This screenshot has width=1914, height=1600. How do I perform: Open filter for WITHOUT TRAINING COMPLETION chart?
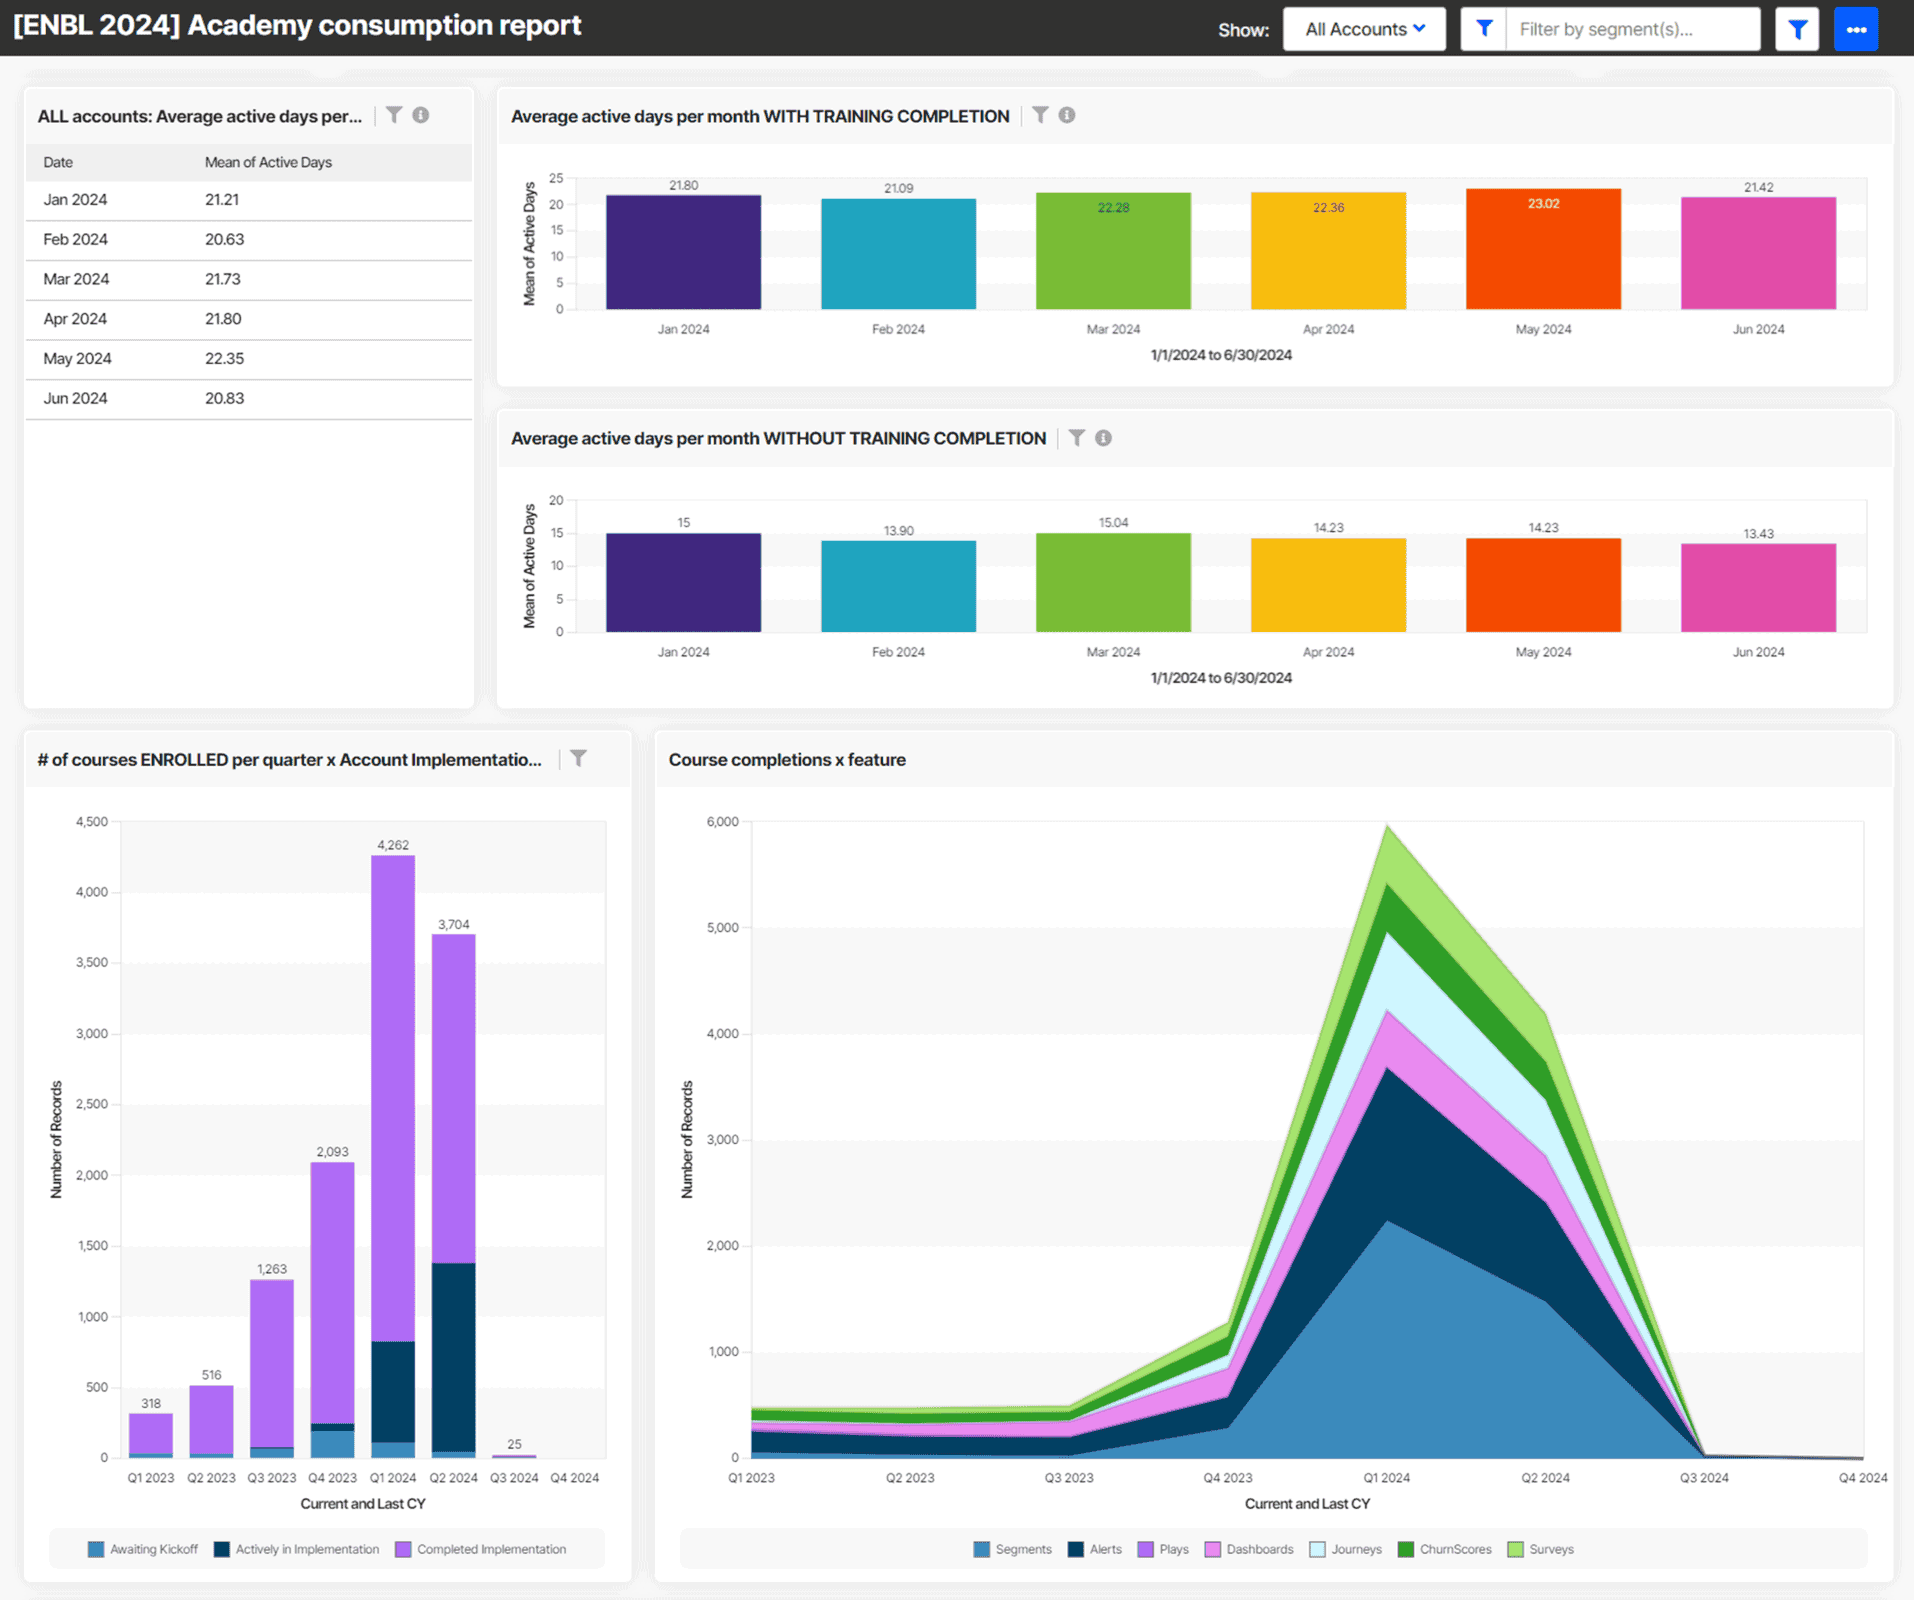[1077, 438]
